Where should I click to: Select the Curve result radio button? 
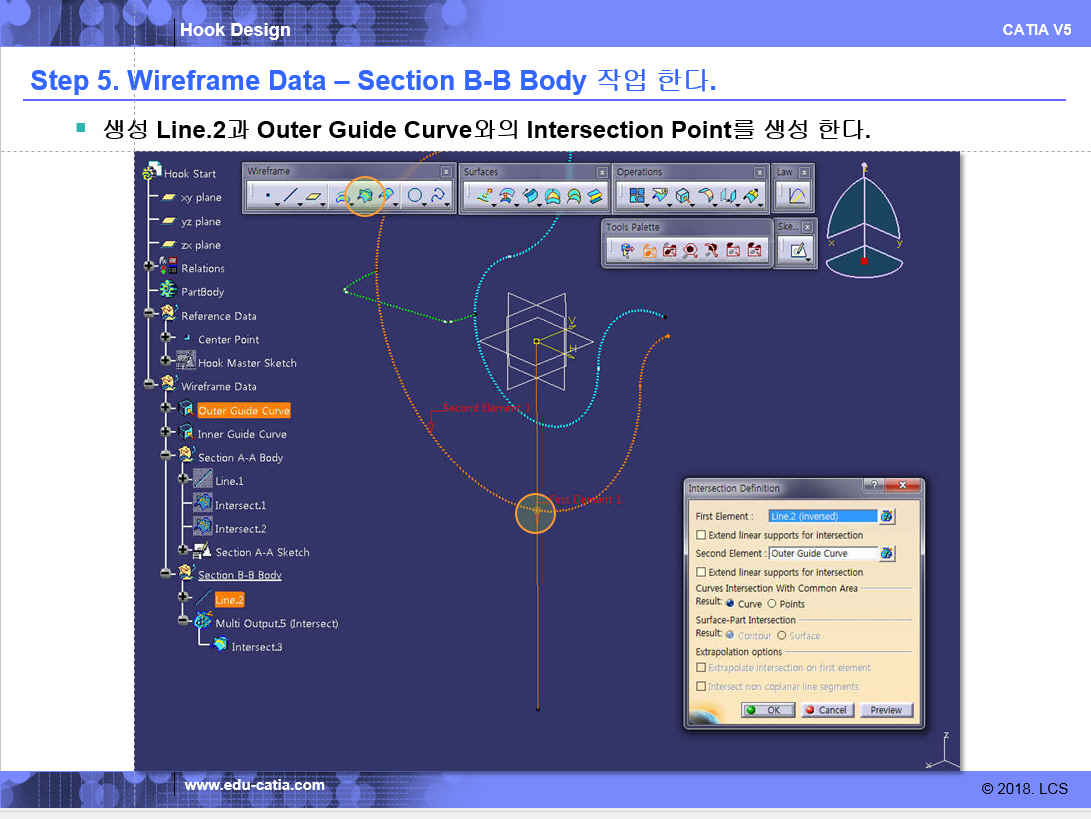tap(730, 604)
